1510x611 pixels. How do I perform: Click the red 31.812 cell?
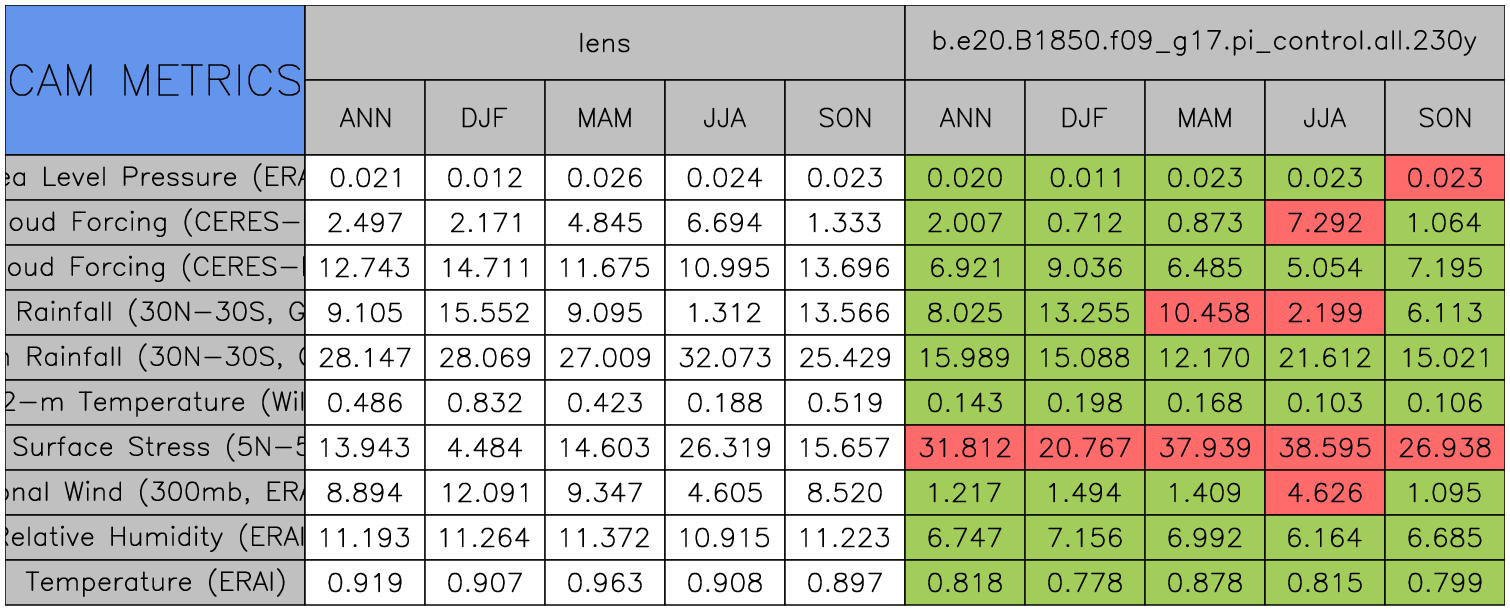pos(965,448)
